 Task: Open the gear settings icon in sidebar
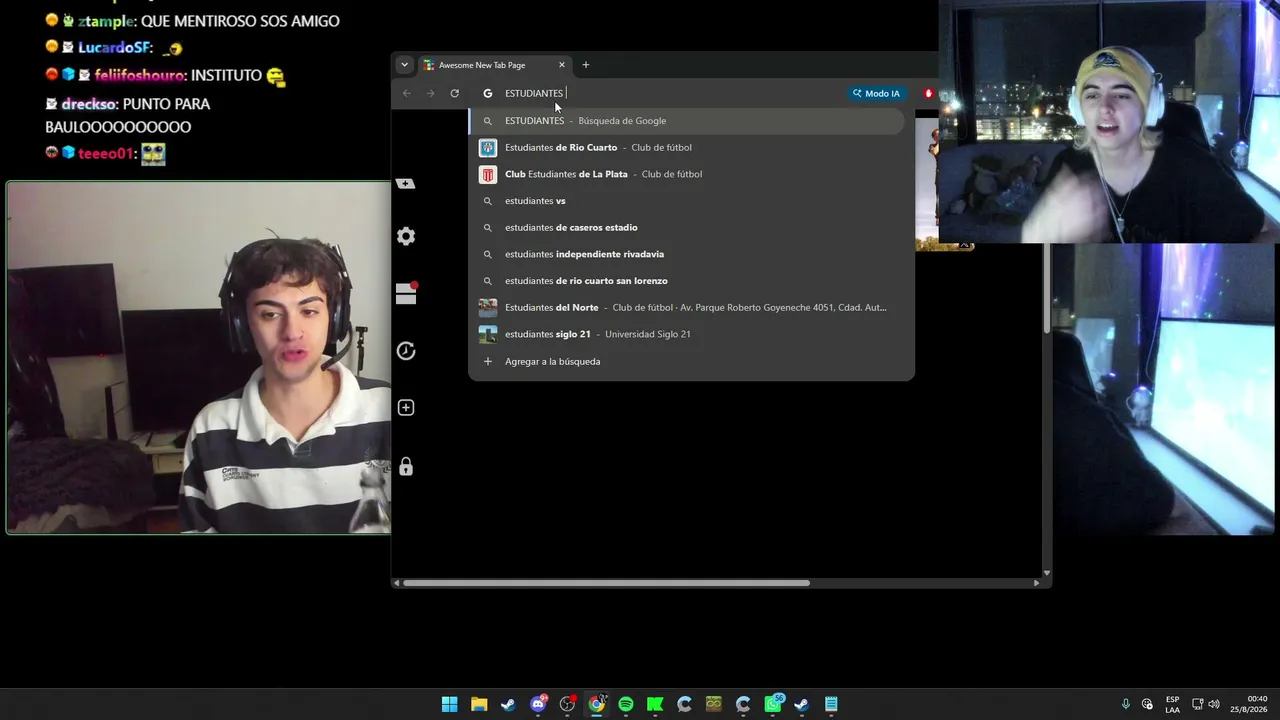[406, 236]
